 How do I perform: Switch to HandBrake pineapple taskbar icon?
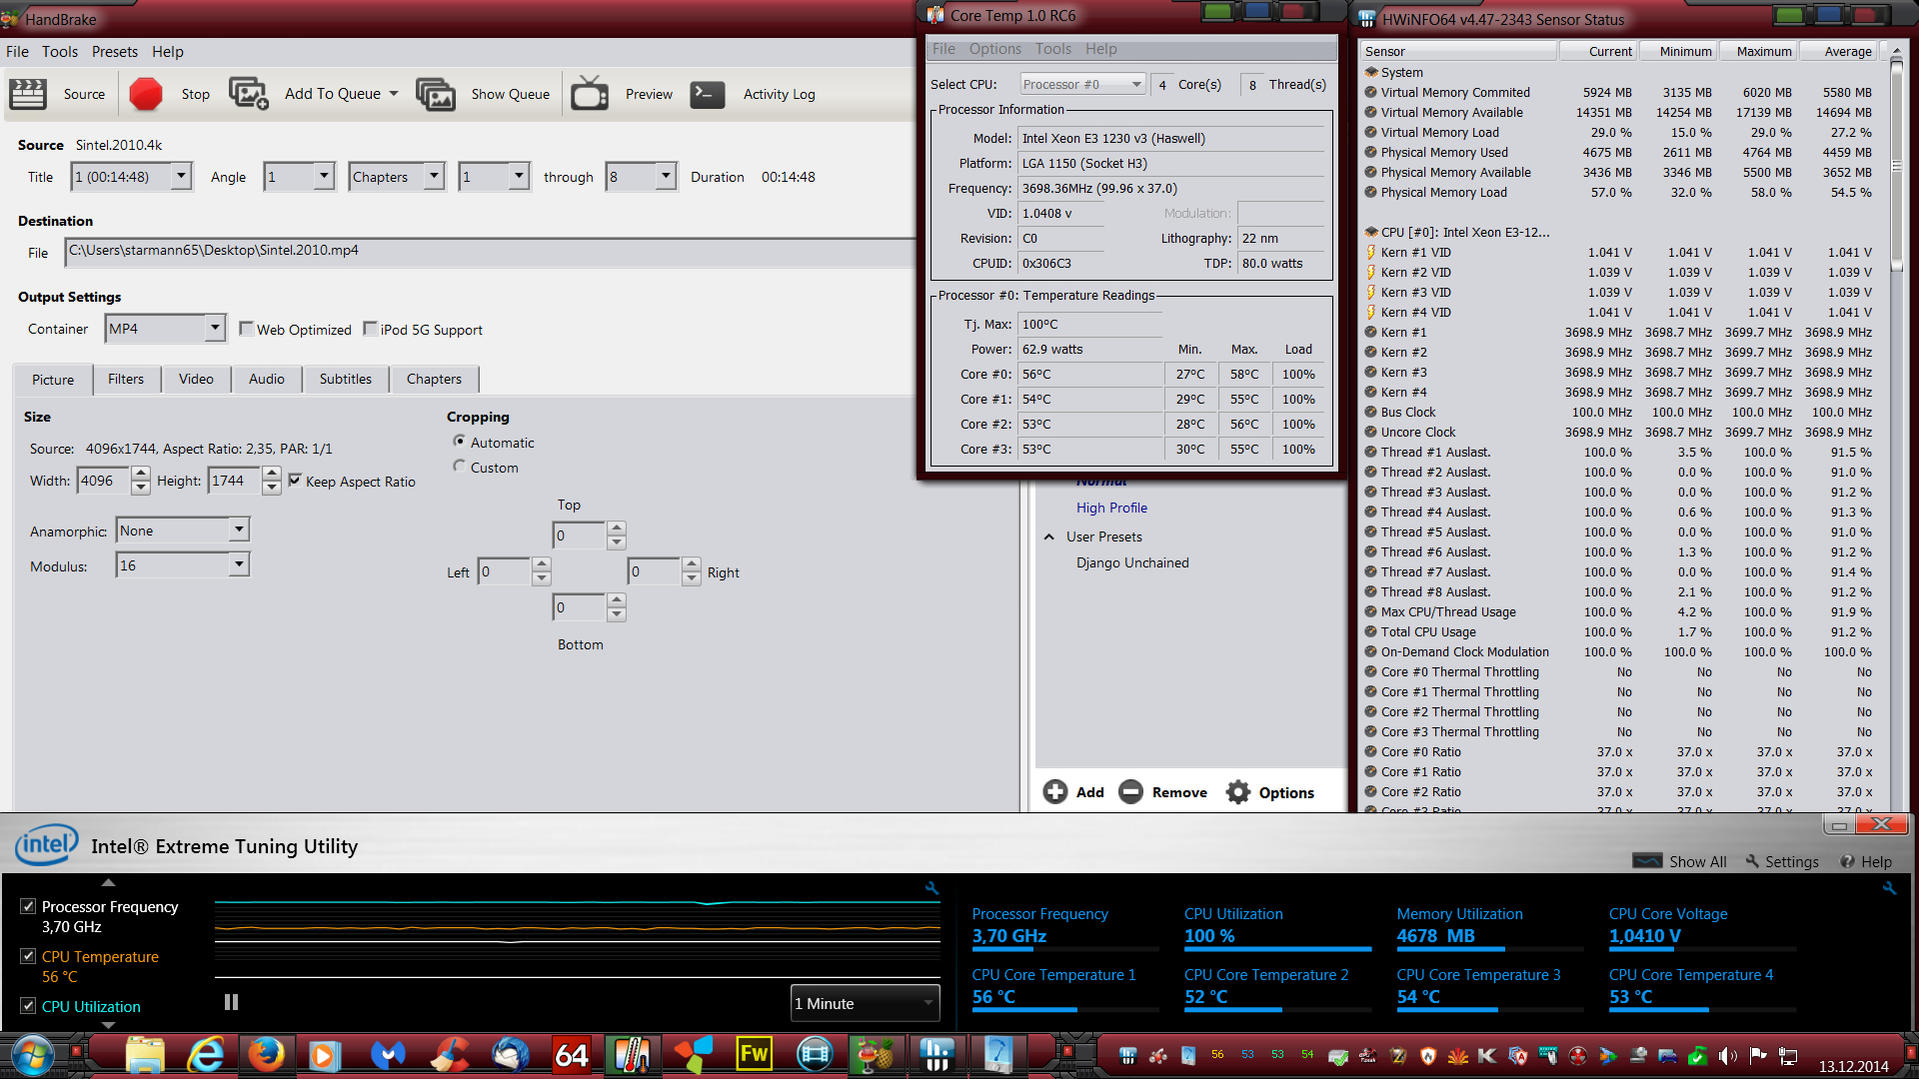(x=876, y=1055)
